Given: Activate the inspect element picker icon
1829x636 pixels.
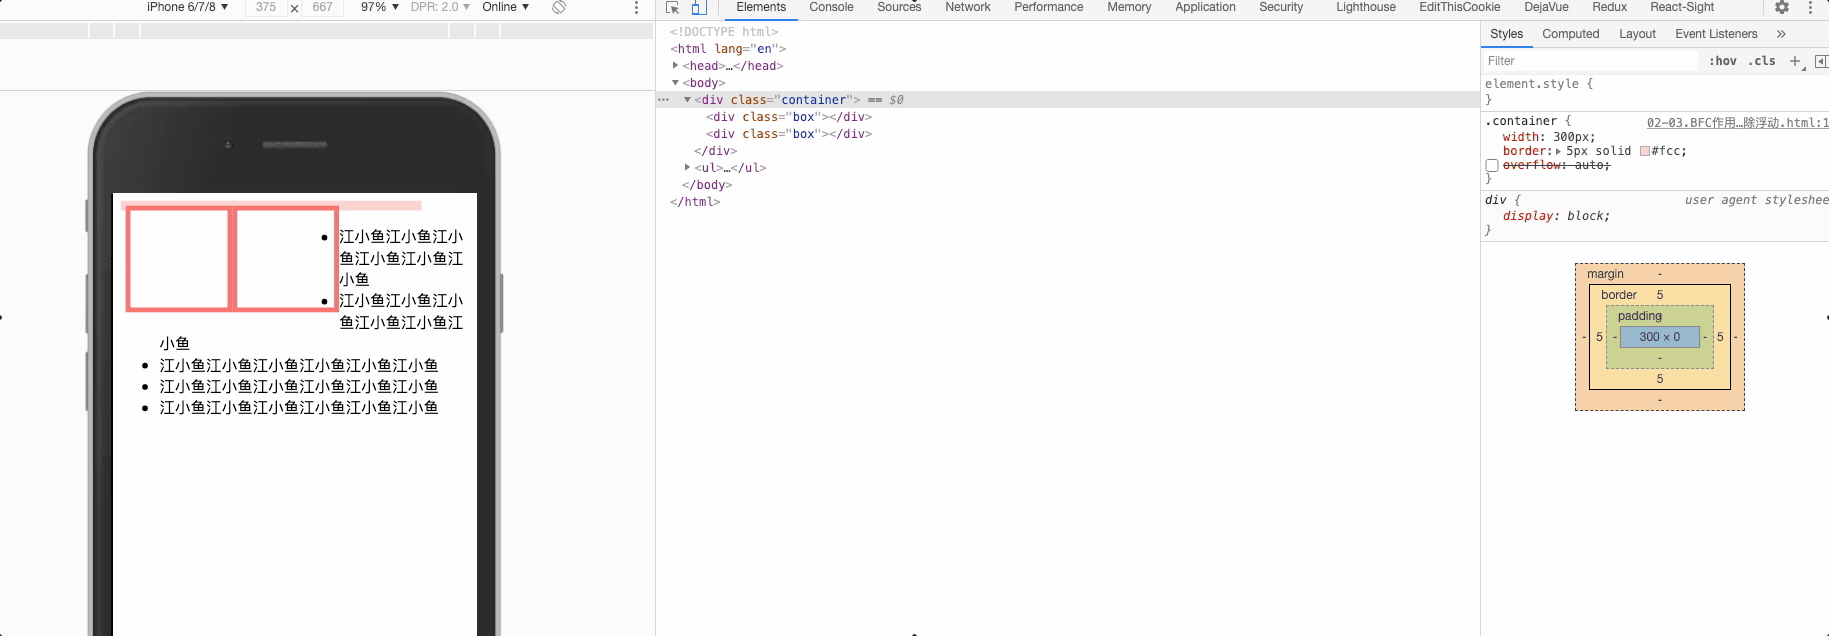Looking at the screenshot, I should 672,7.
